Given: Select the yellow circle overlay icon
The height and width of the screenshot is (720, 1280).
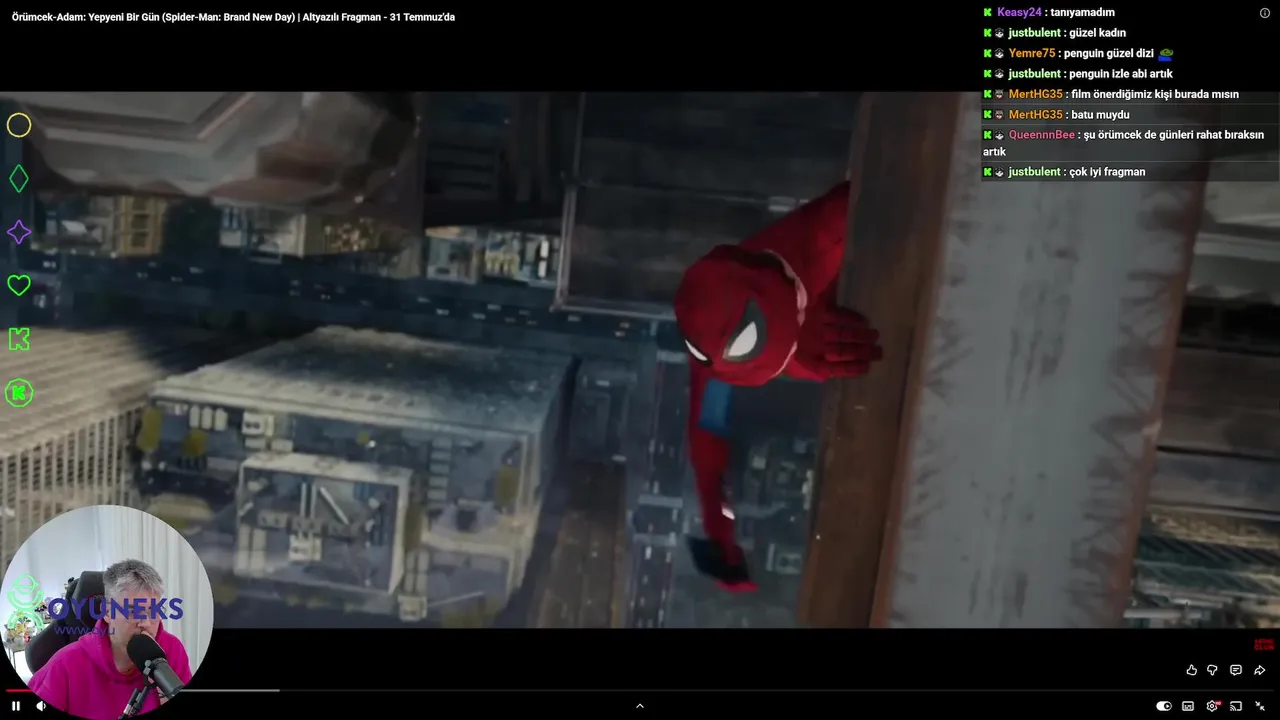Looking at the screenshot, I should tap(19, 125).
